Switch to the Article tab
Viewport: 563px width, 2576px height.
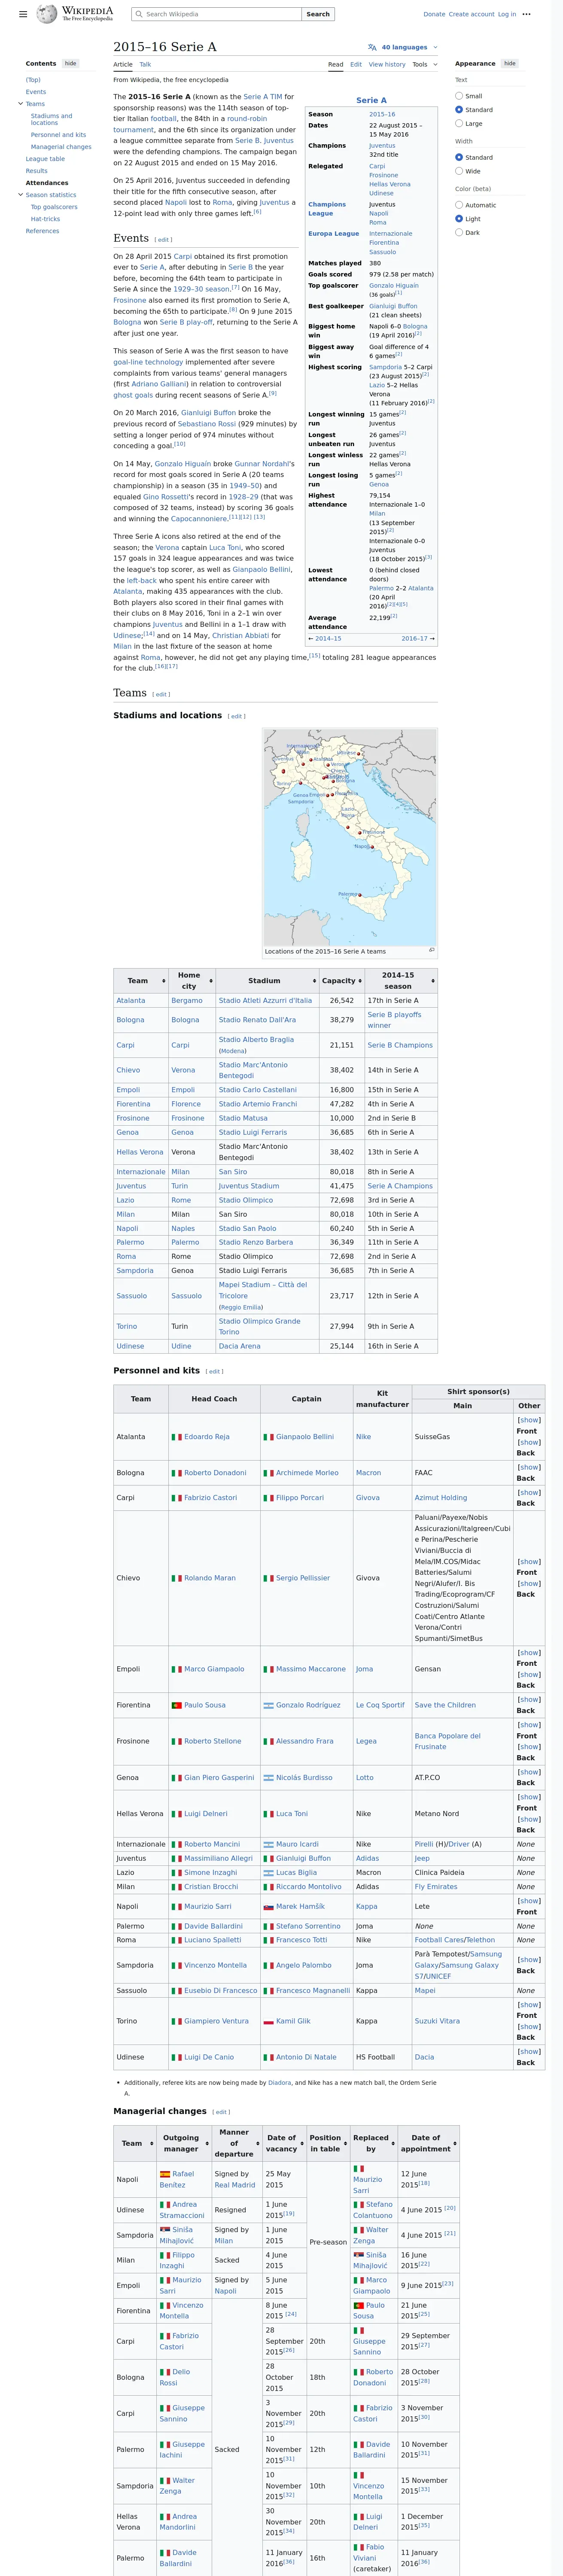123,64
